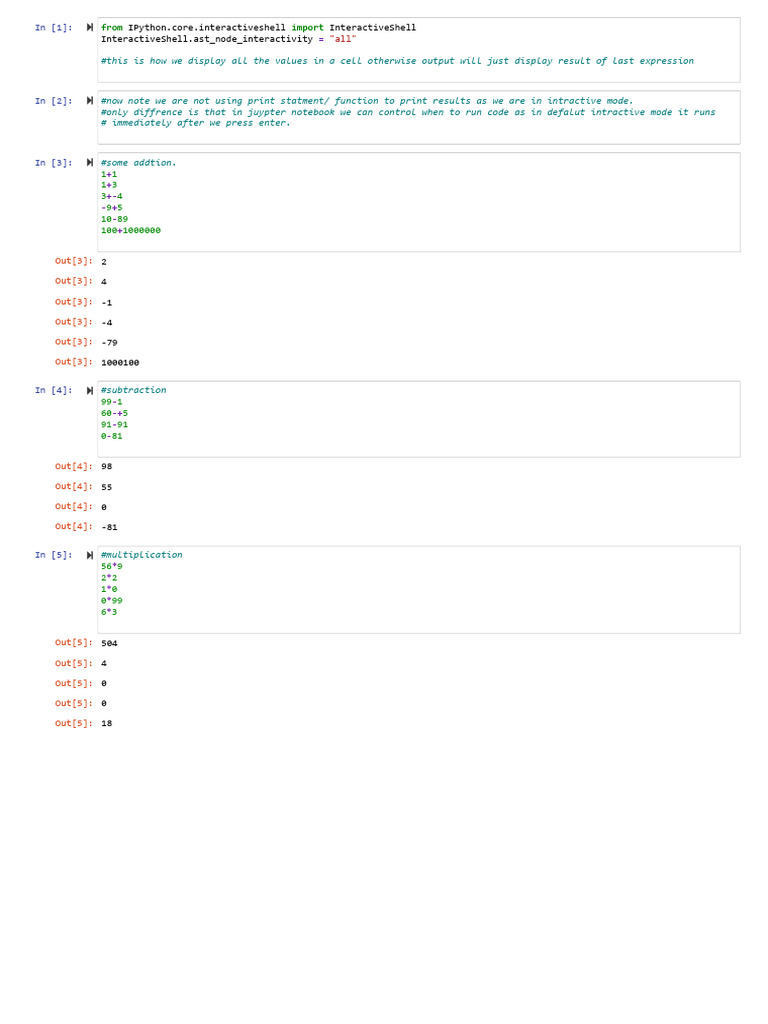Click the '"all"' string in cell one

343,39
